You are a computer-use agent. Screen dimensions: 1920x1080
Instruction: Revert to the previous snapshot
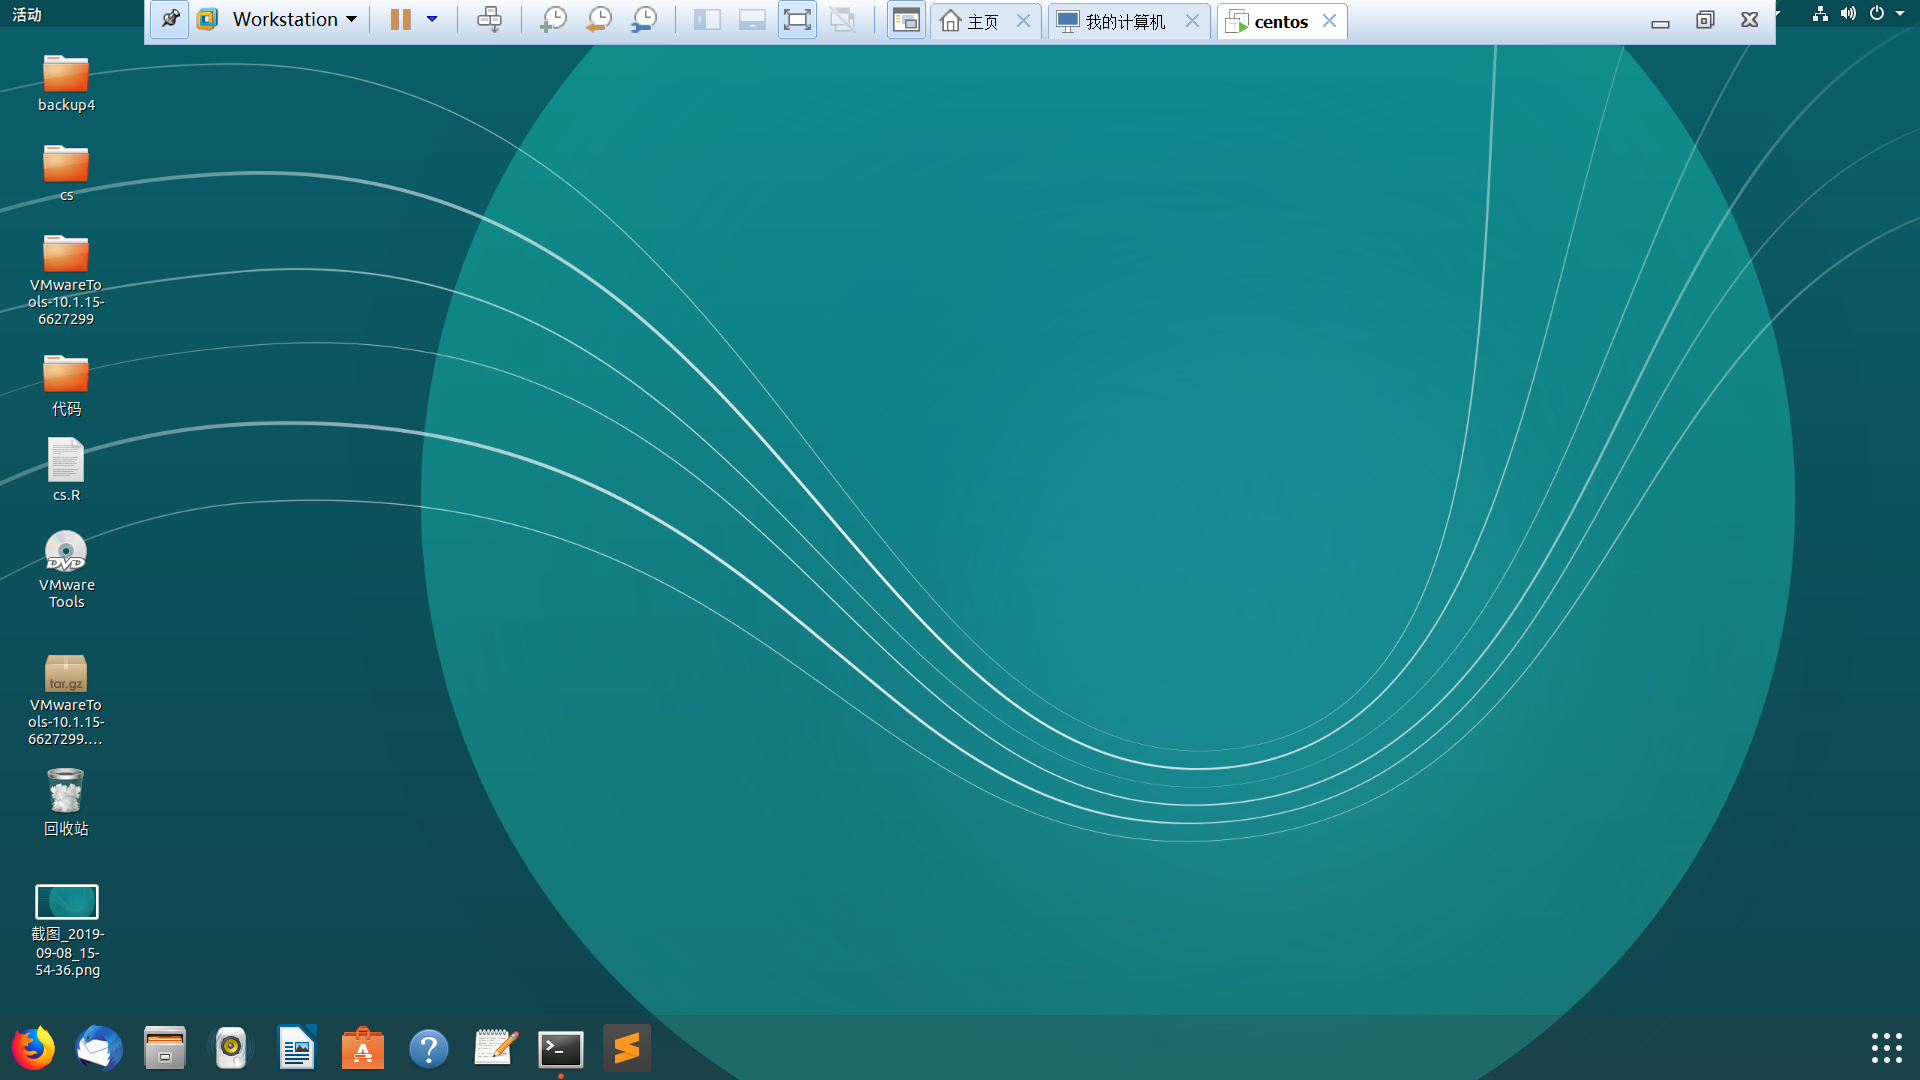coord(598,19)
